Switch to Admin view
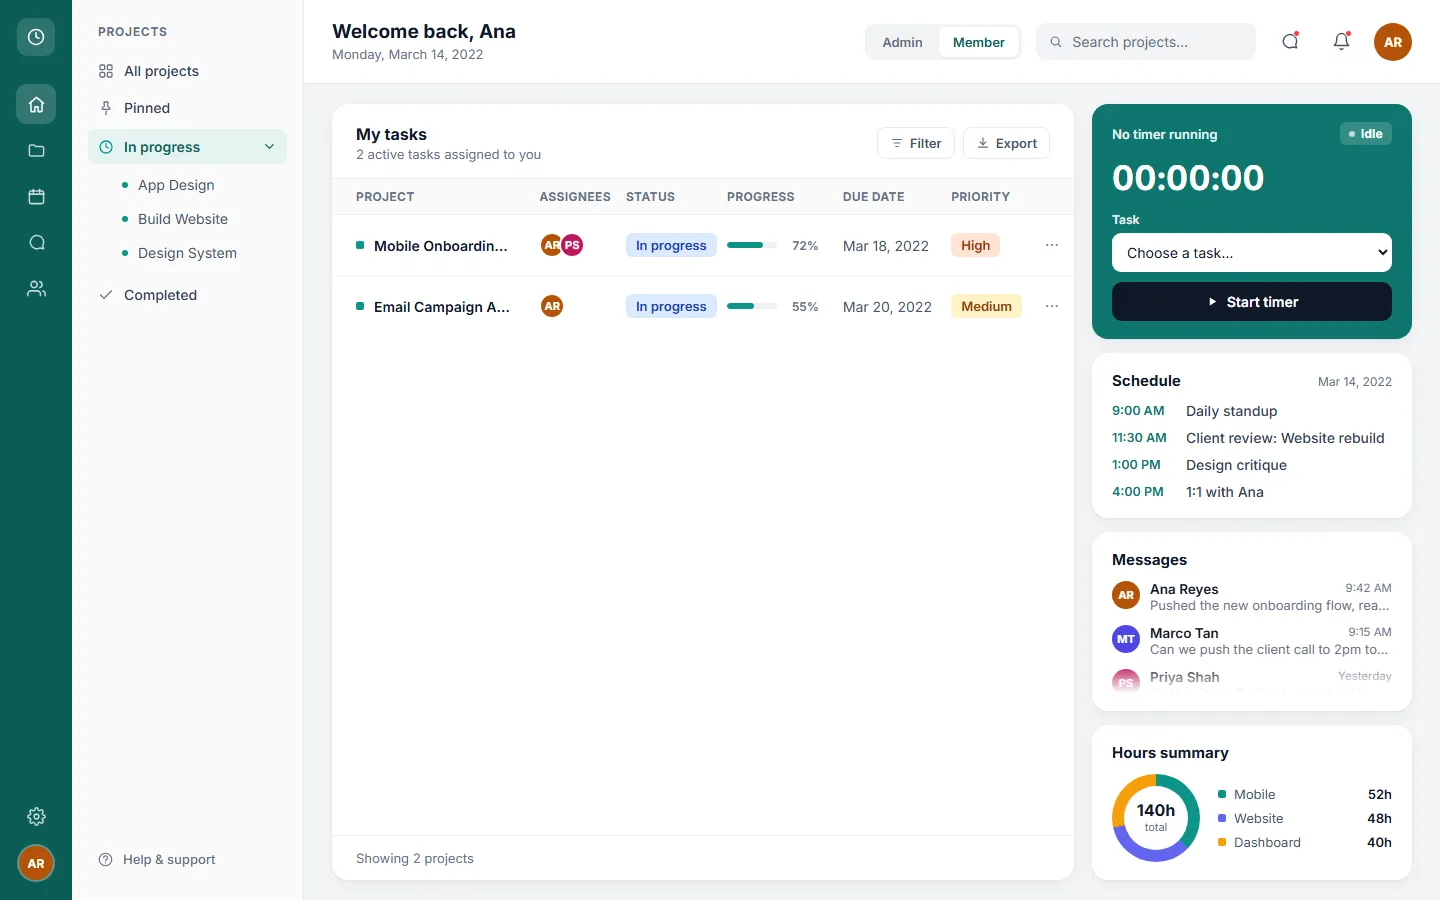This screenshot has width=1440, height=900. [x=902, y=42]
